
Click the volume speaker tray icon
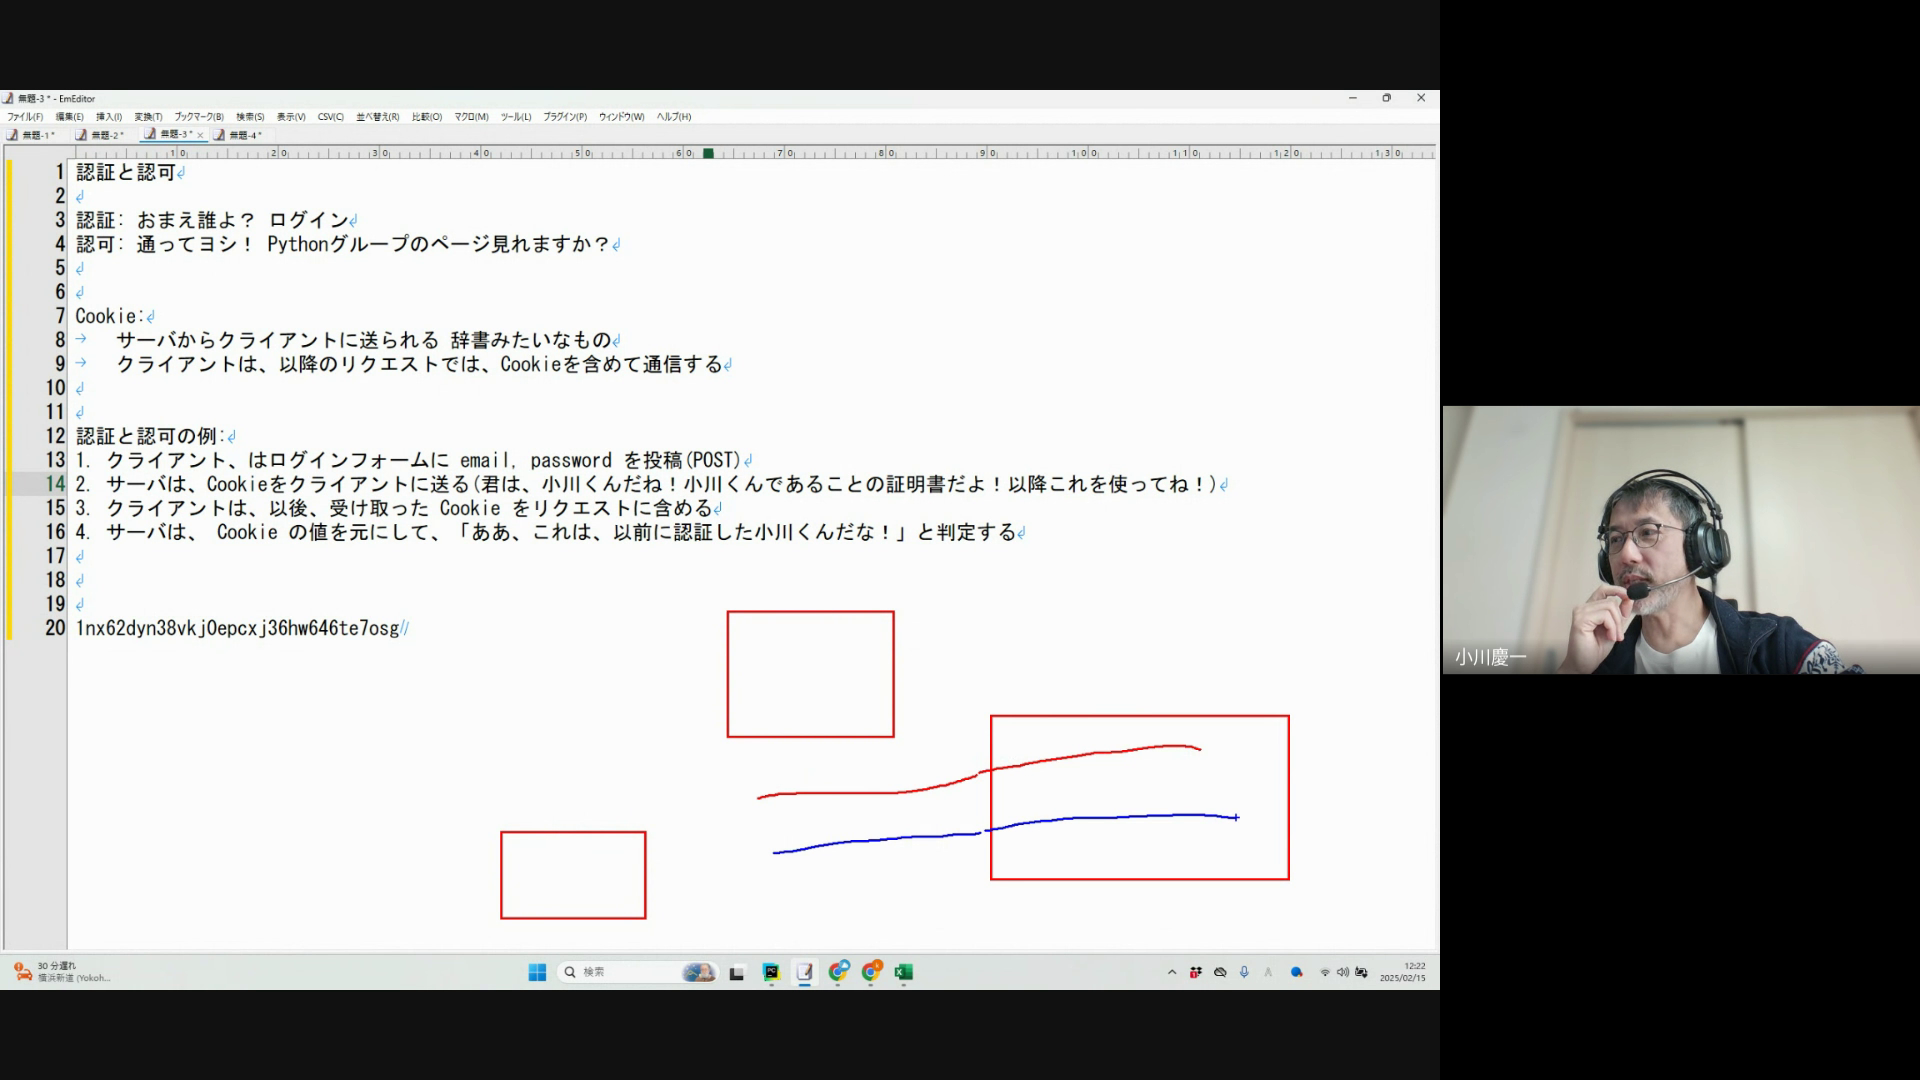click(x=1342, y=972)
